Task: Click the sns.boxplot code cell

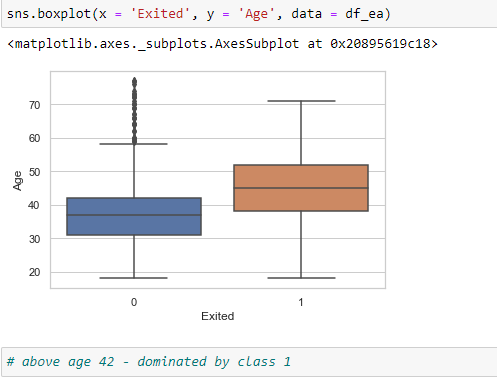Action: click(x=249, y=14)
